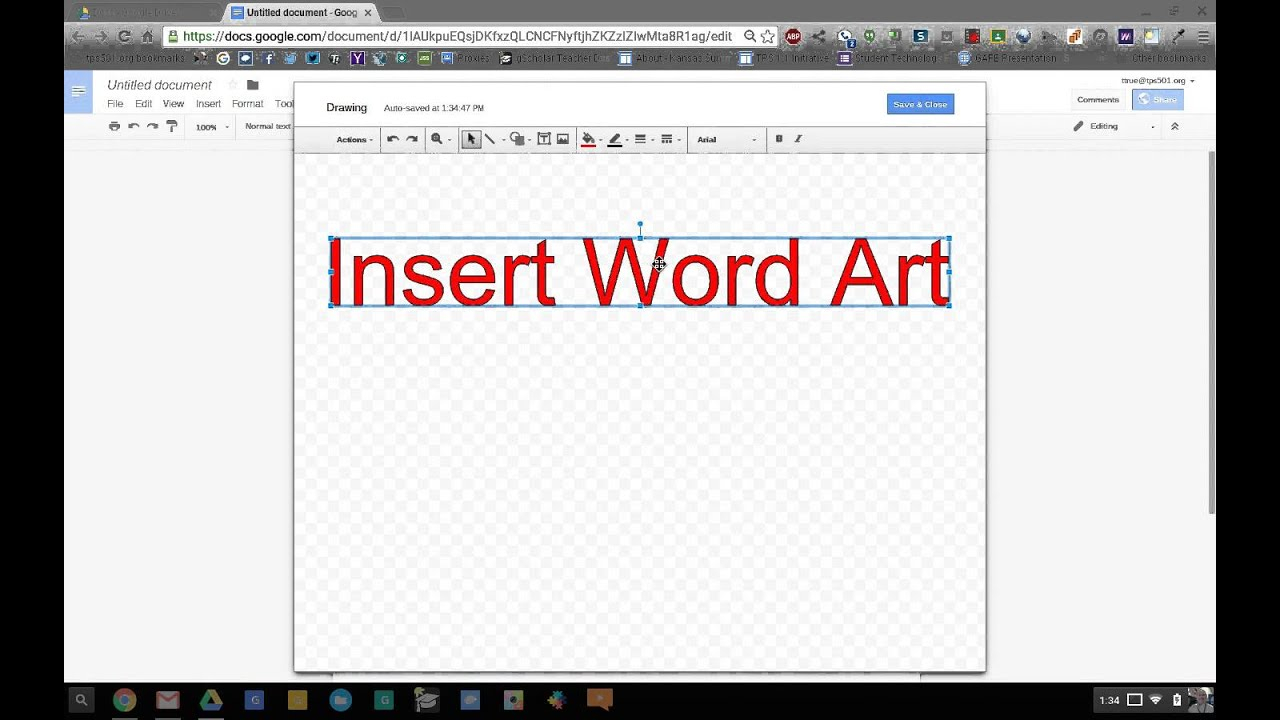1280x720 pixels.
Task: Open Gmail from the shelf
Action: pos(167,700)
